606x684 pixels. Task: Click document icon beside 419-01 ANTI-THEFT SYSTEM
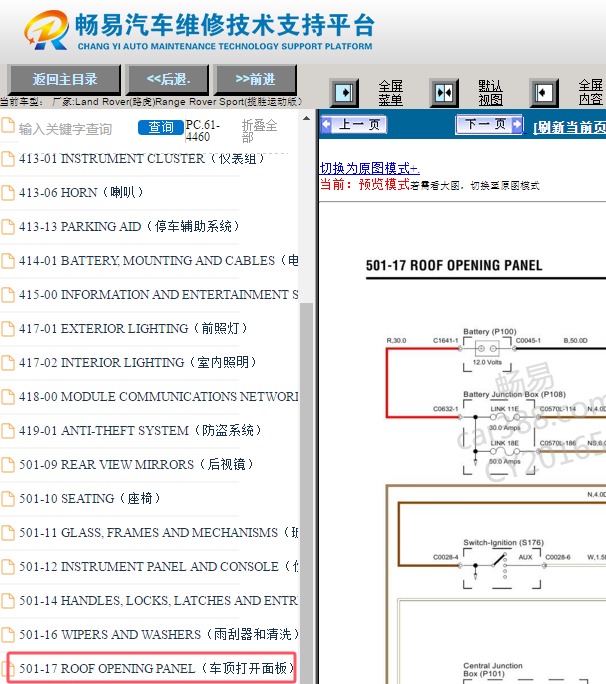coord(7,431)
